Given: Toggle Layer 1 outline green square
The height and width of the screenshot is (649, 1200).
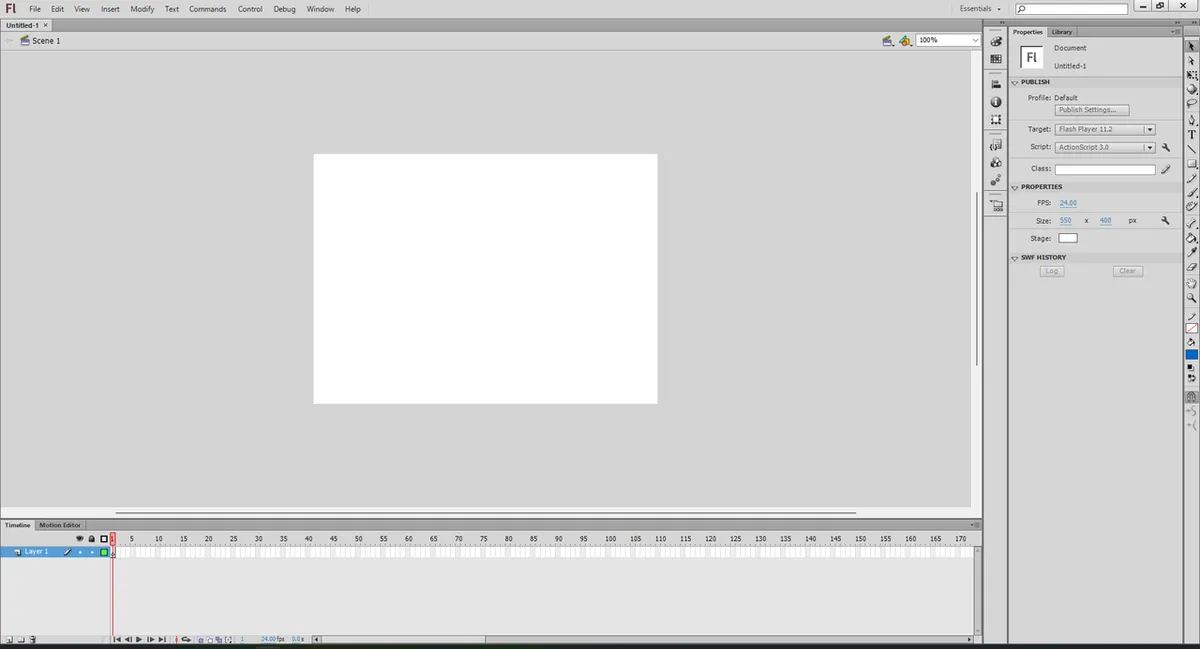Looking at the screenshot, I should [x=103, y=552].
